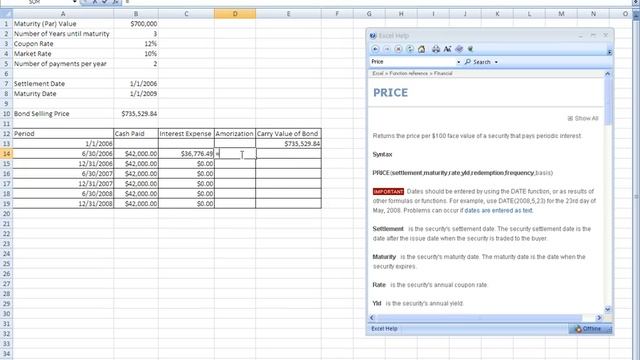
Task: Click the help horizontal scrollbar thumb
Action: pyautogui.click(x=480, y=318)
